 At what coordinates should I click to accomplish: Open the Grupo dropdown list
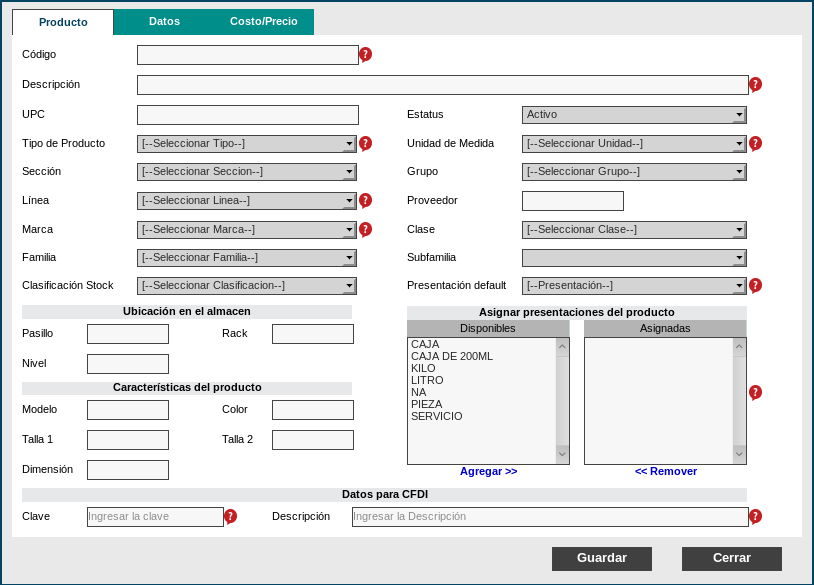tap(634, 172)
